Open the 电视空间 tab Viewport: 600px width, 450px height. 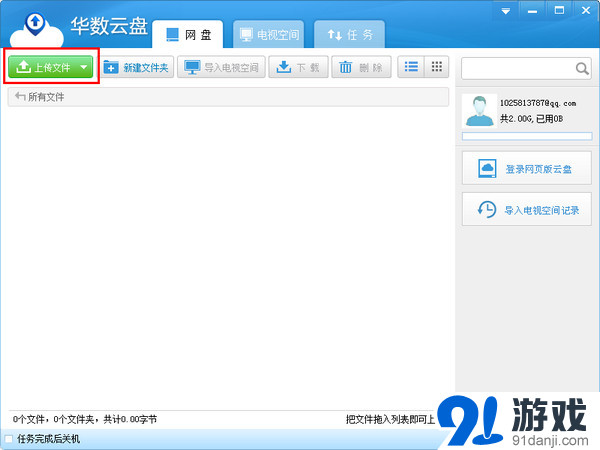coord(269,34)
